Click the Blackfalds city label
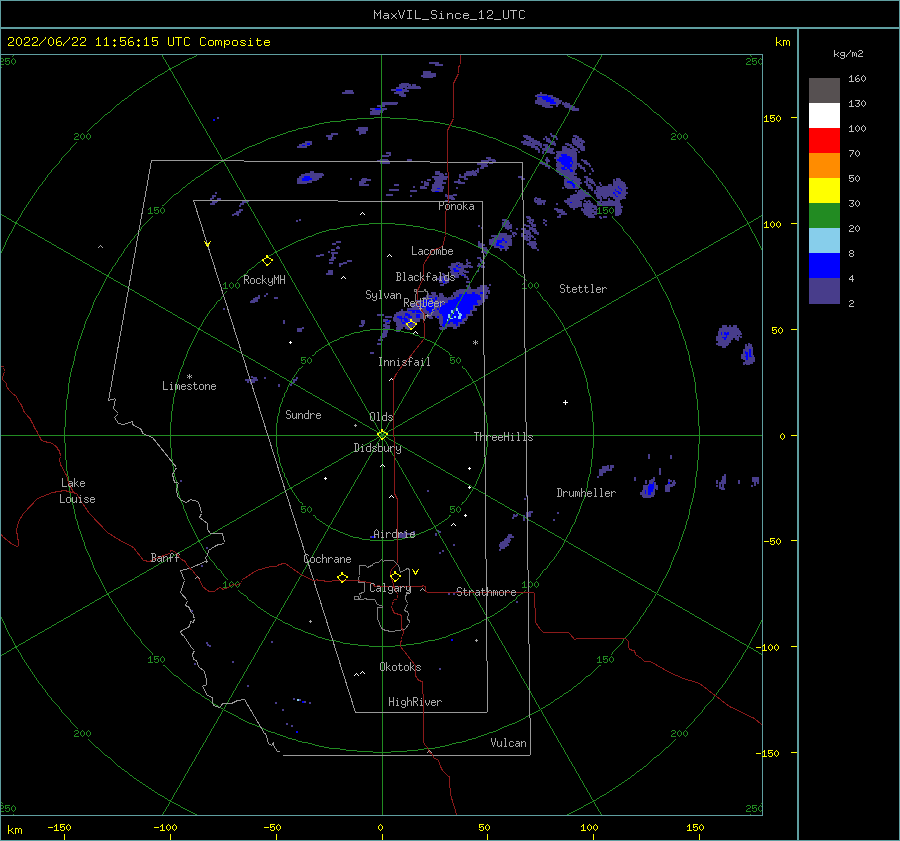Screen dimensions: 900x841 click(x=425, y=277)
